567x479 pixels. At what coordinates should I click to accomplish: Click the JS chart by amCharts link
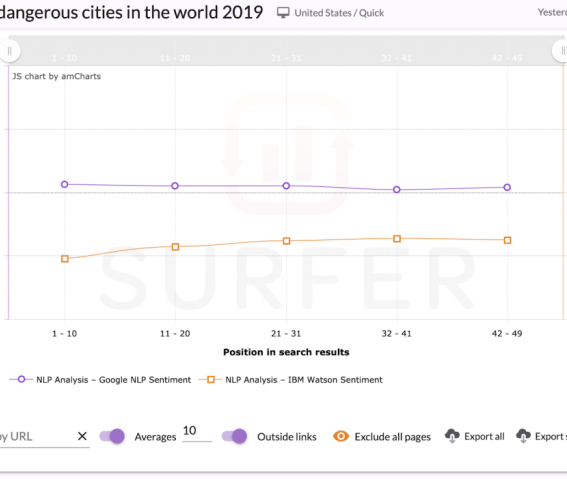[57, 76]
